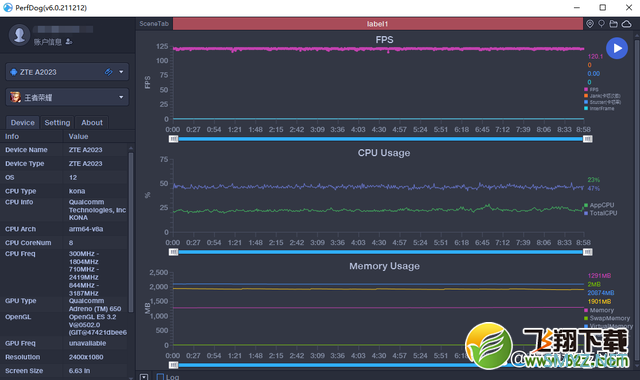
Task: Click the location pin marker icon
Action: [x=590, y=24]
